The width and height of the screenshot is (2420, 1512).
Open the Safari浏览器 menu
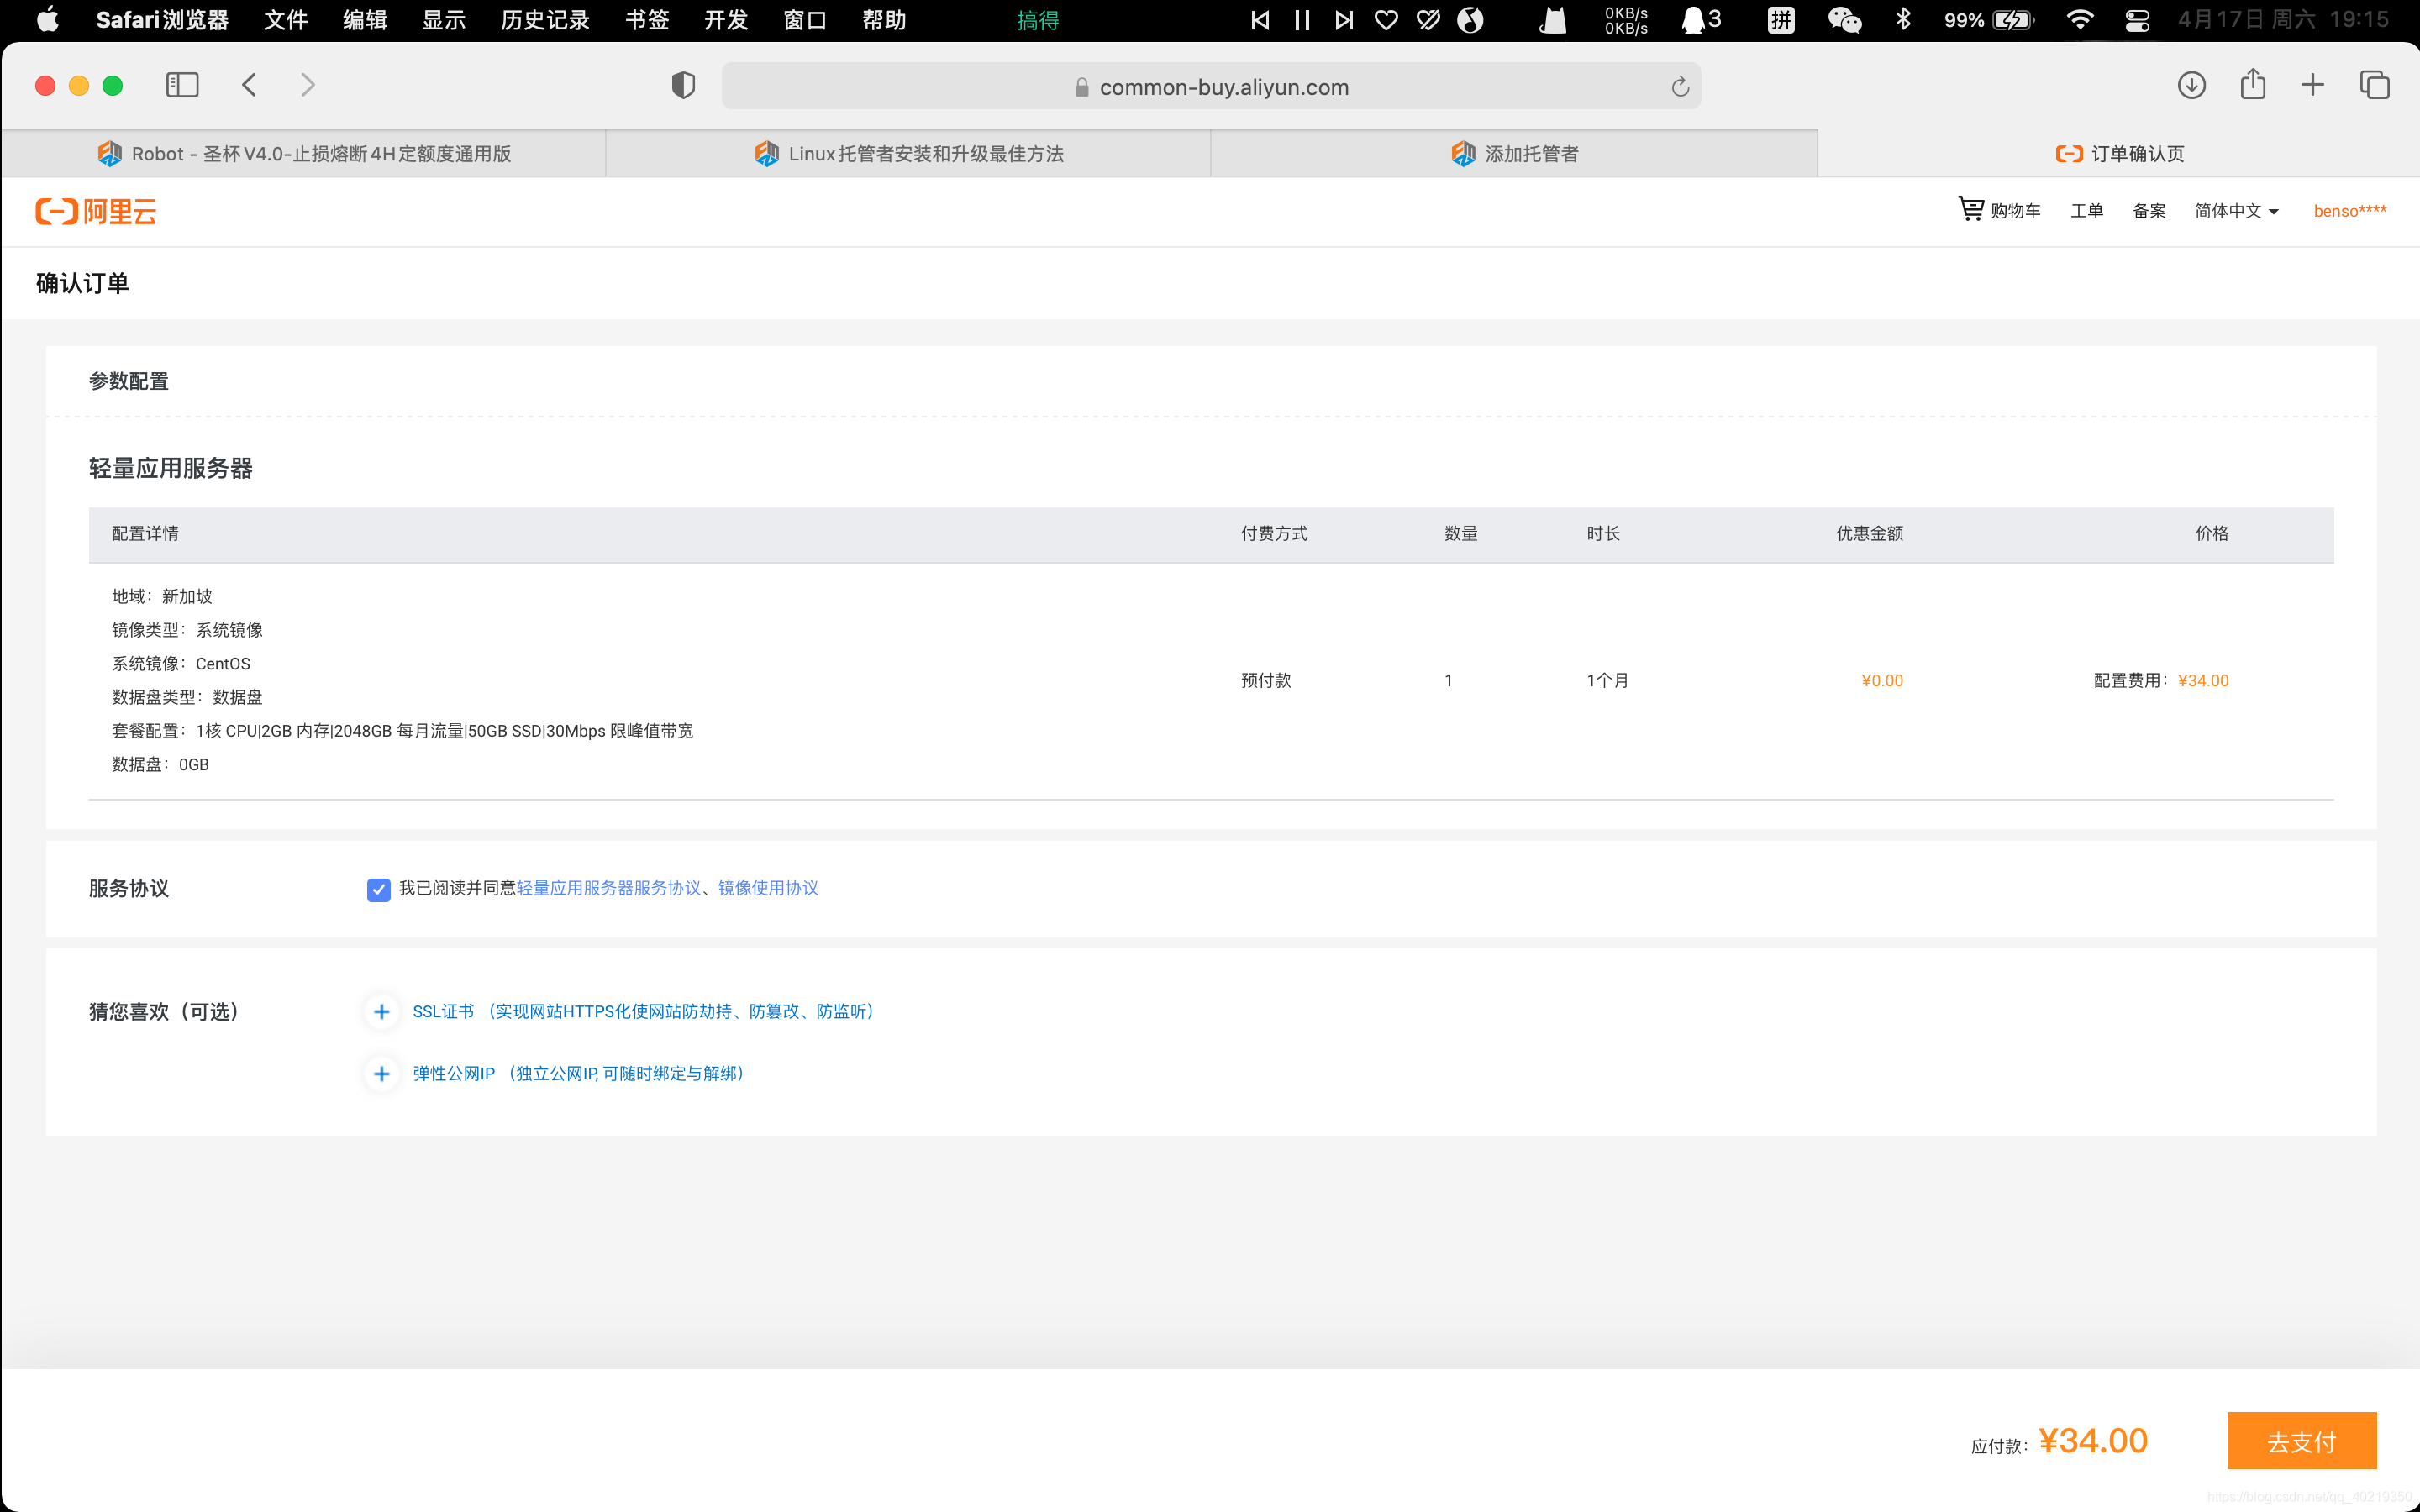coord(162,19)
